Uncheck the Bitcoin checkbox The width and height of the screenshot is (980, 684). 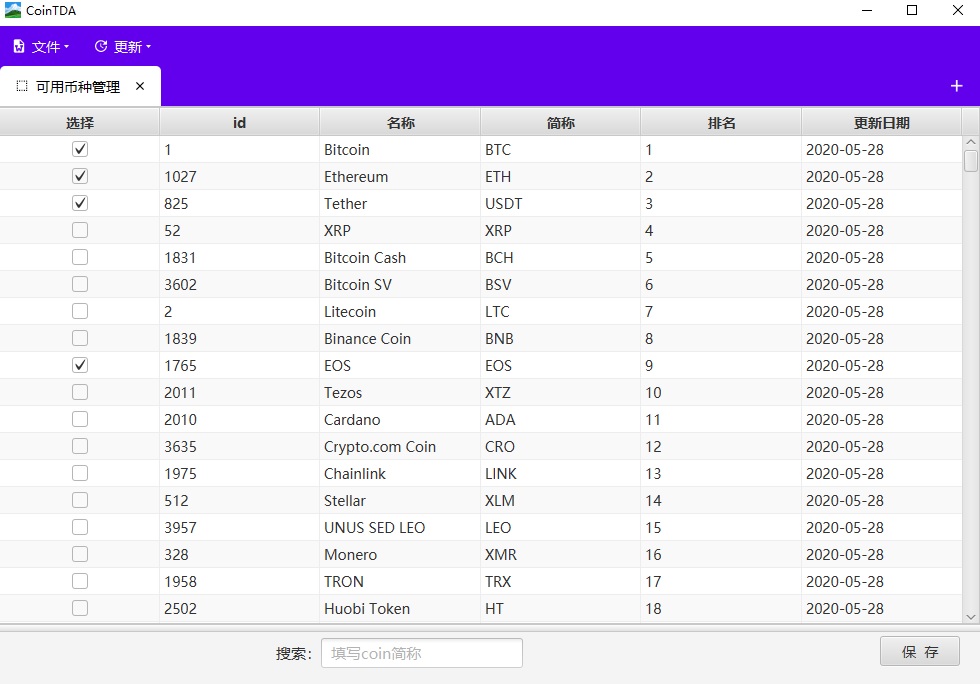click(x=80, y=149)
